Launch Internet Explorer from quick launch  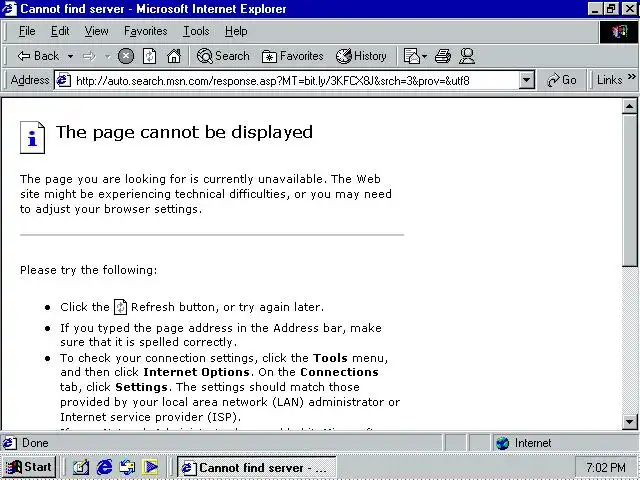(x=104, y=467)
